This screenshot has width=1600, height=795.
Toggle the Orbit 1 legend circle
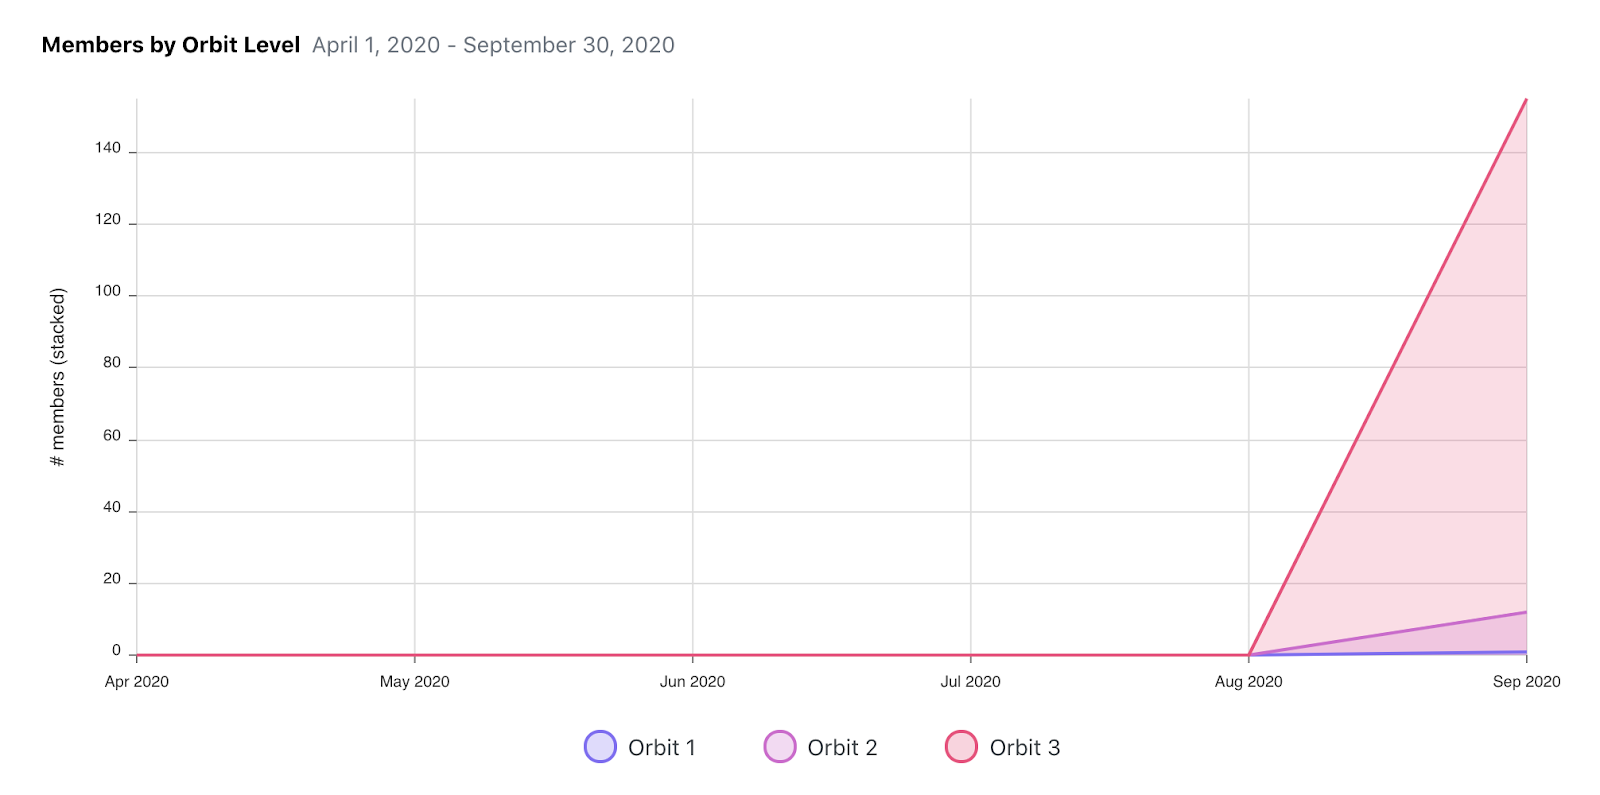(x=600, y=747)
